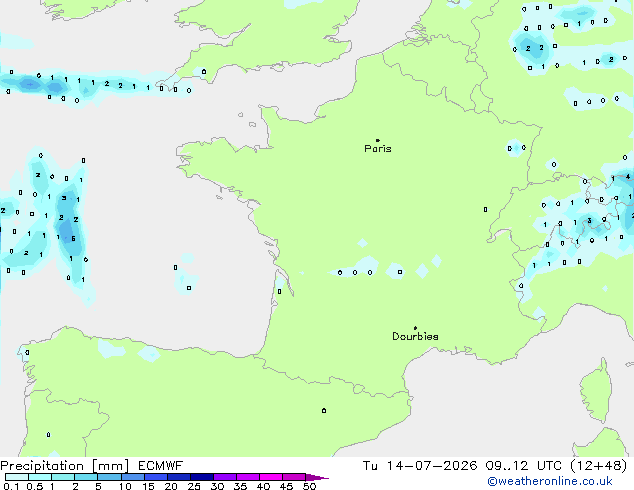Pick the 5–10 mm legend swatch
This screenshot has width=634, height=490.
pos(109,477)
